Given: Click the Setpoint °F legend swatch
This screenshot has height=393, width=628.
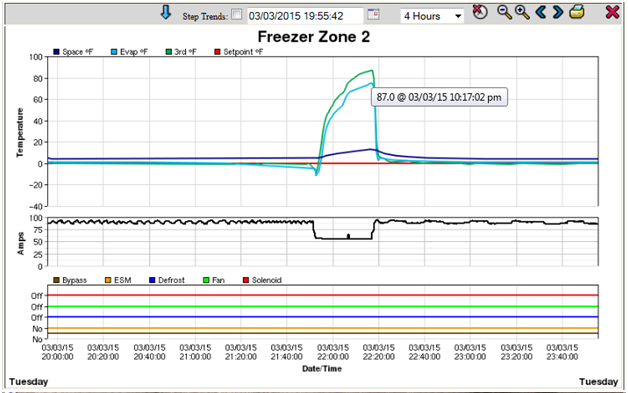Looking at the screenshot, I should pos(217,52).
